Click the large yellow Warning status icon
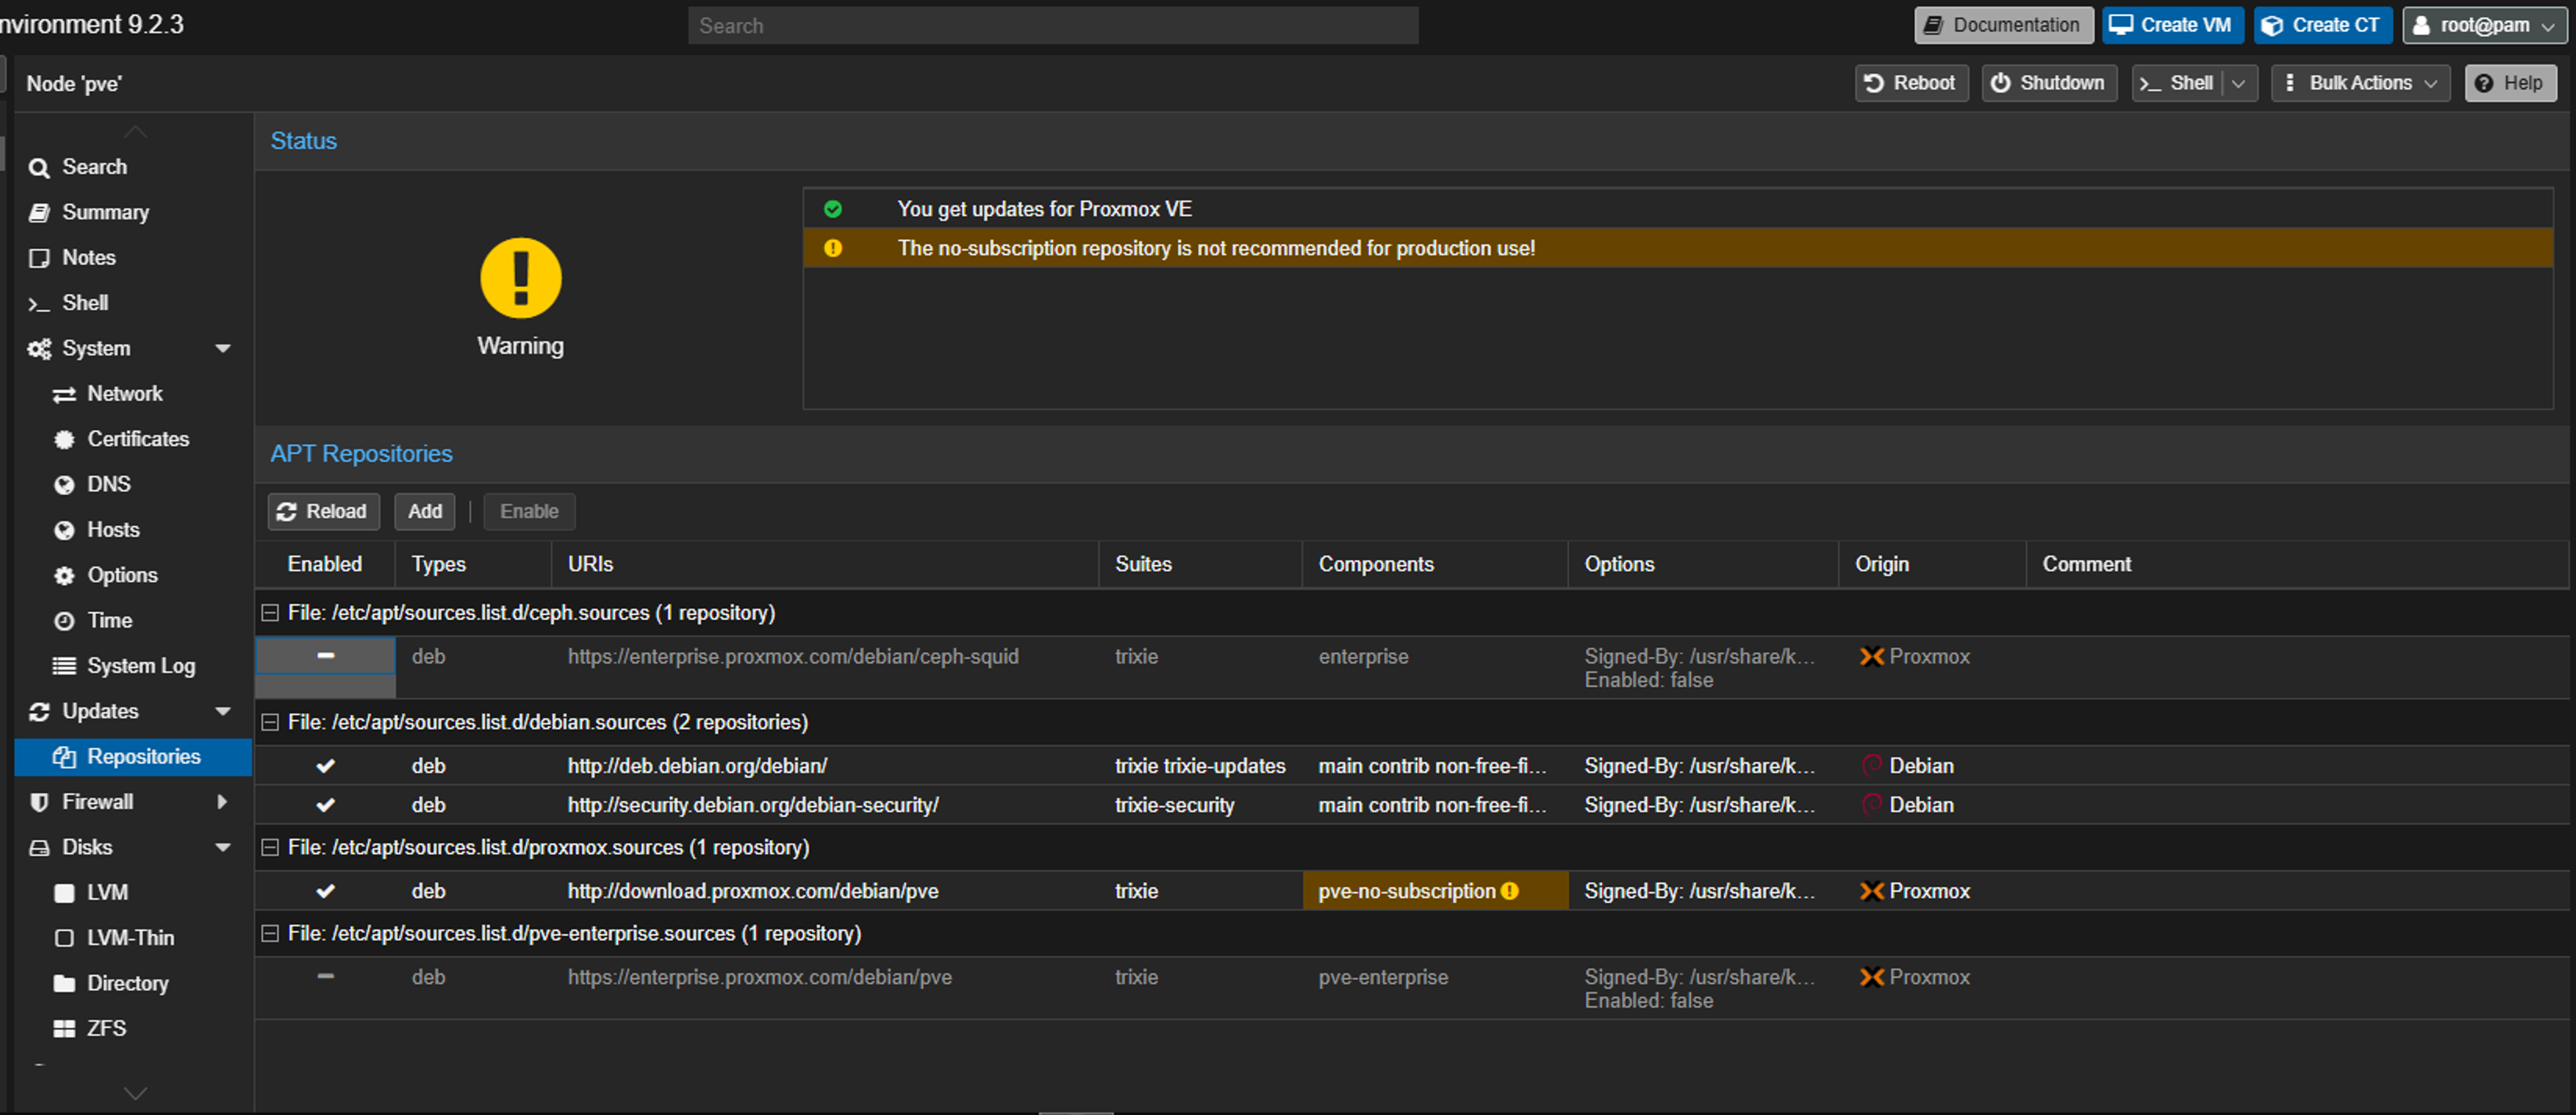The image size is (2576, 1115). (x=520, y=278)
